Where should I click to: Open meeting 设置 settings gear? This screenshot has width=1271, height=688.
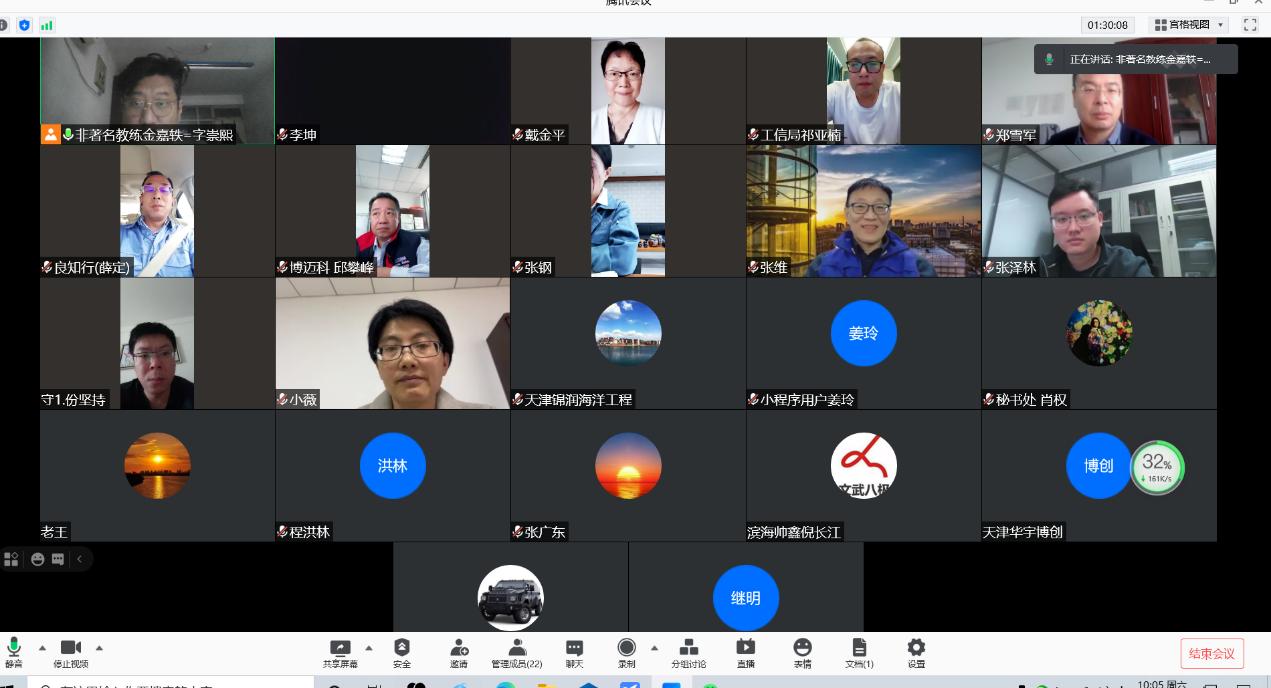click(916, 654)
